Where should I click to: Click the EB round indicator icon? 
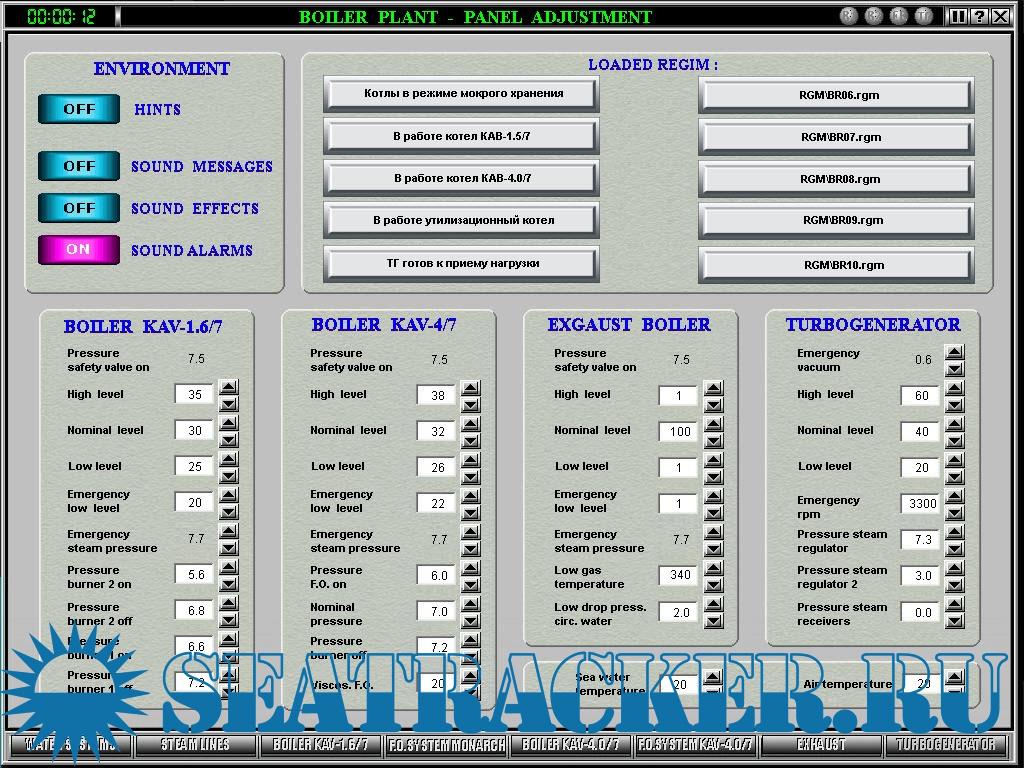(x=899, y=16)
